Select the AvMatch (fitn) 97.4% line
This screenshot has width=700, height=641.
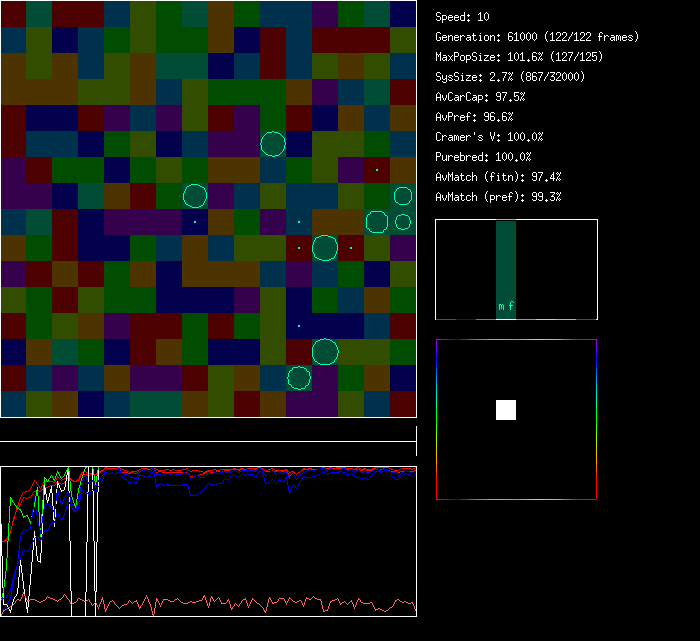coord(498,177)
